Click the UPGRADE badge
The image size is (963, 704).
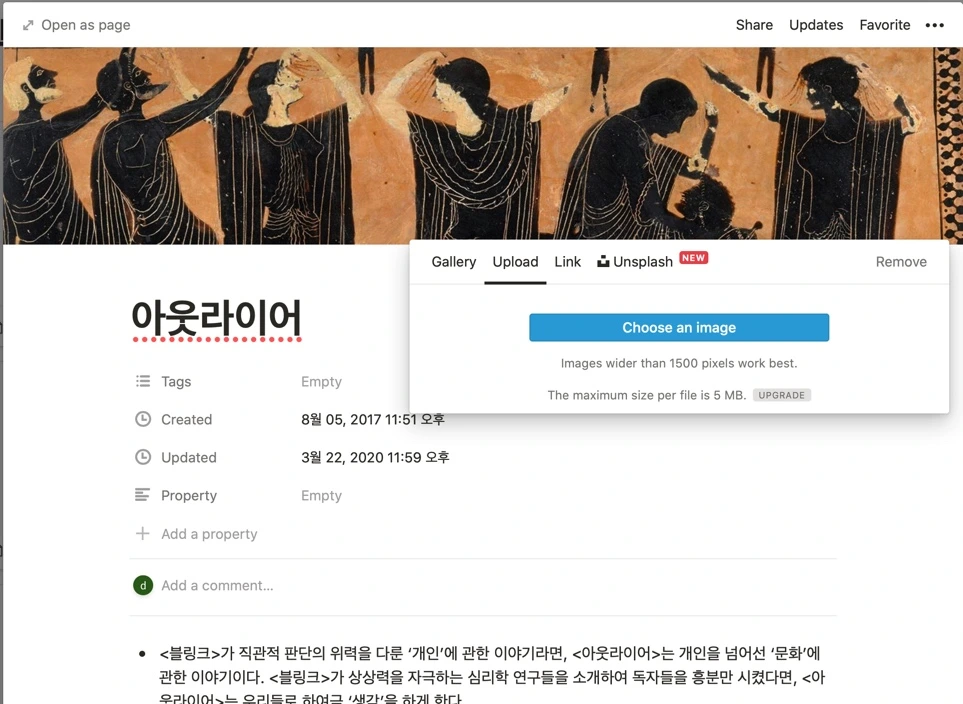click(x=781, y=395)
